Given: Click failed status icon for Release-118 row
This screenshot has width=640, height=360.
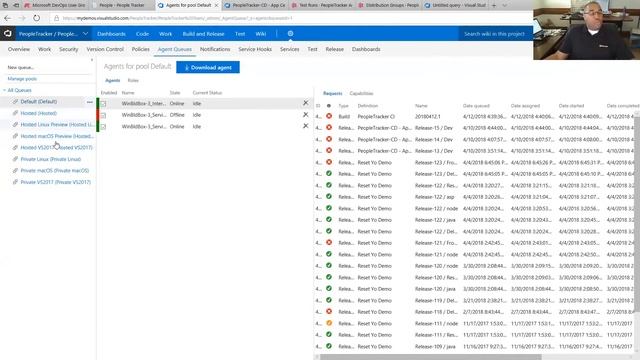Looking at the screenshot, I should pyautogui.click(x=329, y=312).
